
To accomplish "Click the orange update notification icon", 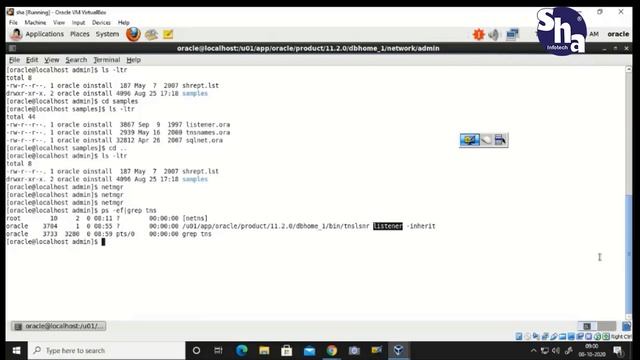I will pos(478,34).
